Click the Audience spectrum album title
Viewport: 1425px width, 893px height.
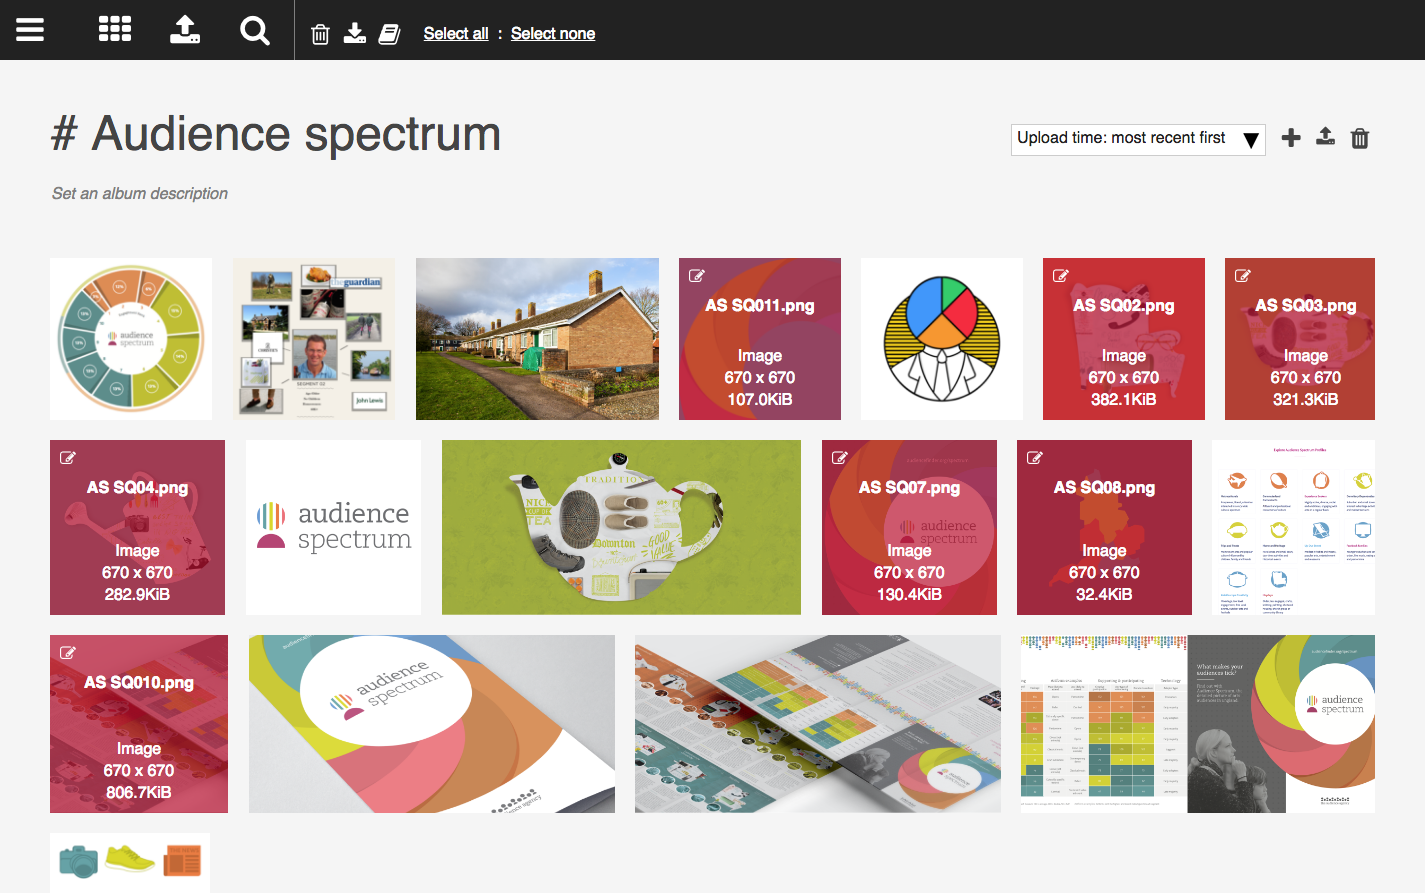click(x=276, y=134)
